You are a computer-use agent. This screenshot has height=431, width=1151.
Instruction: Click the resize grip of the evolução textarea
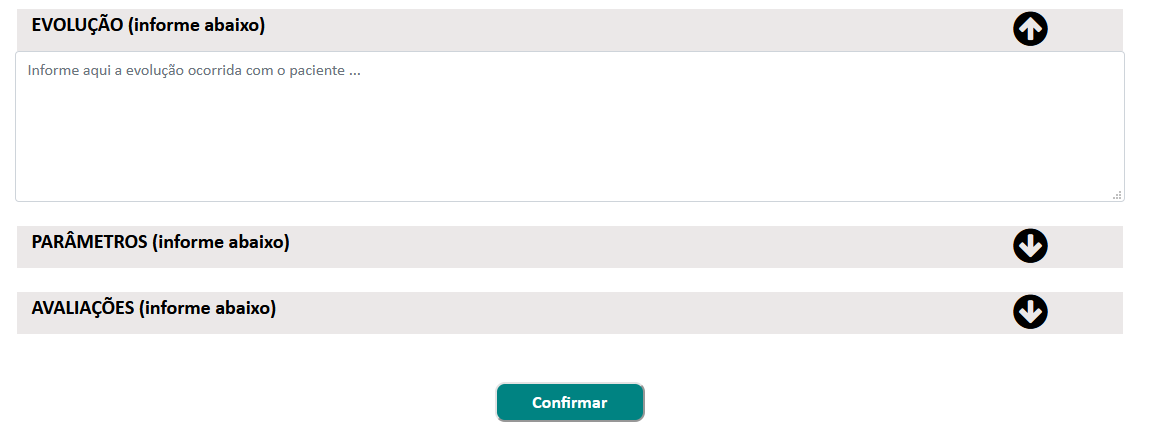coord(1116,195)
